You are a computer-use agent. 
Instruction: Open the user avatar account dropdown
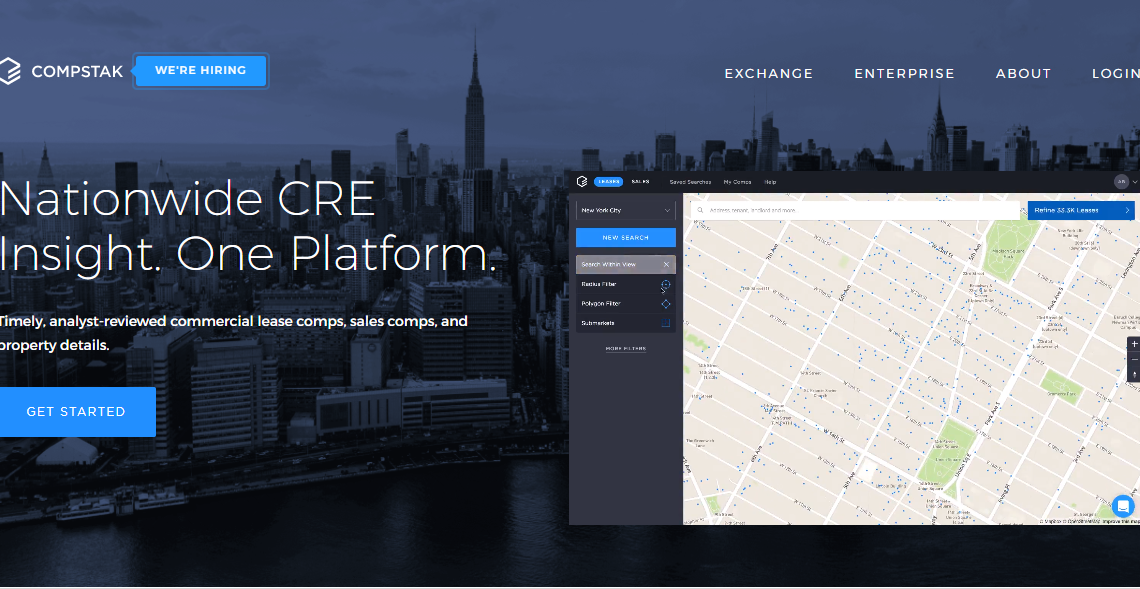[x=1126, y=182]
